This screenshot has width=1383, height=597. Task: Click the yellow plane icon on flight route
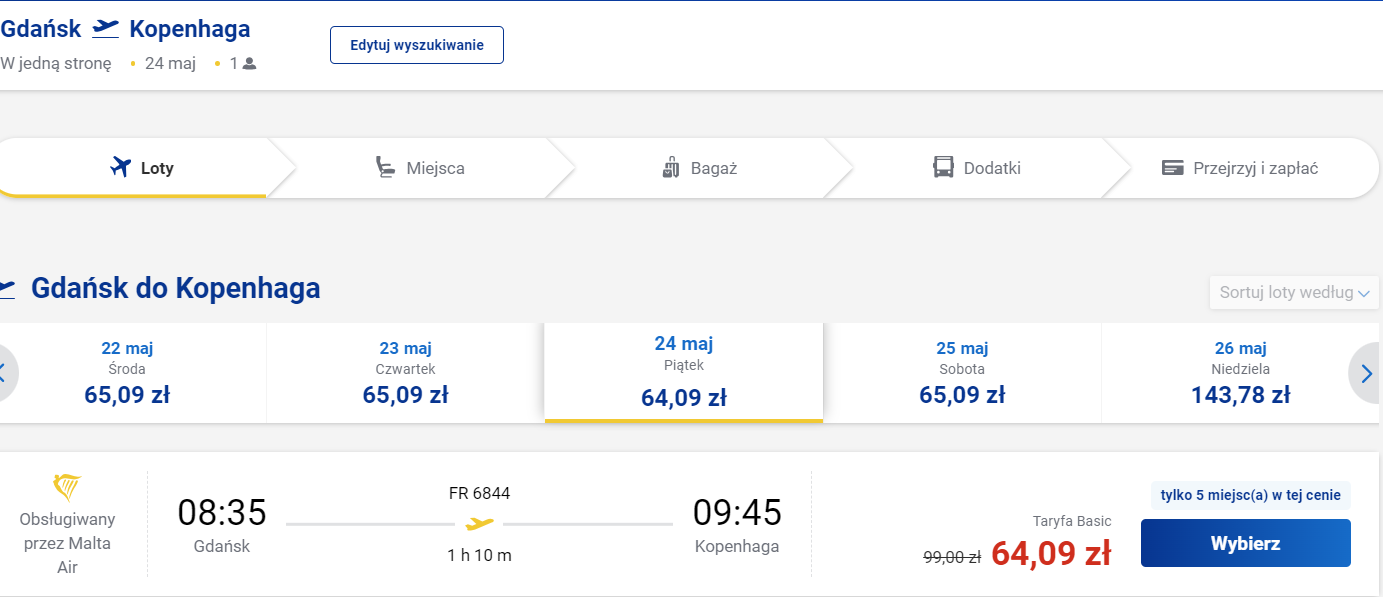click(x=480, y=524)
